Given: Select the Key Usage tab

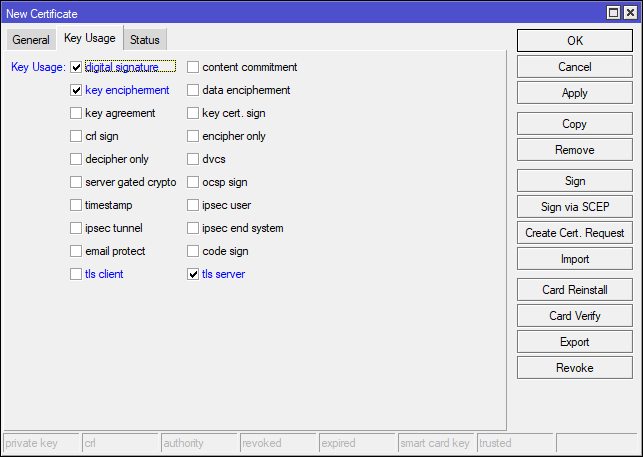Looking at the screenshot, I should click(x=90, y=38).
